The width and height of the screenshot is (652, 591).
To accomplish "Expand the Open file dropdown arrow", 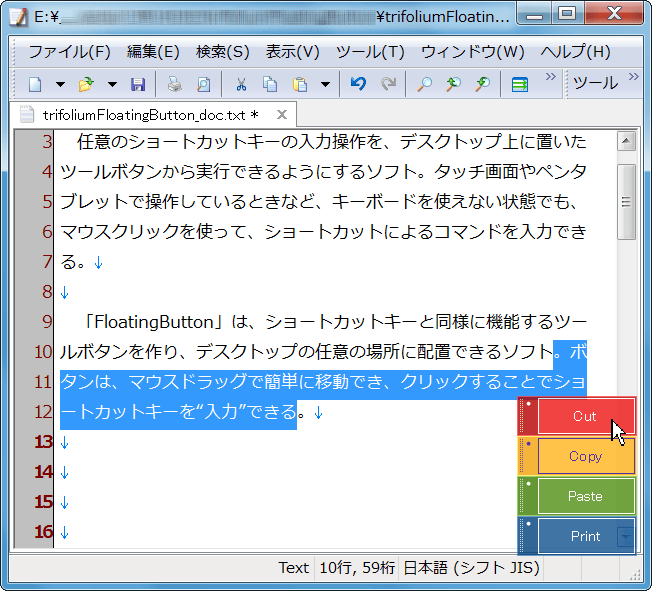I will [112, 84].
